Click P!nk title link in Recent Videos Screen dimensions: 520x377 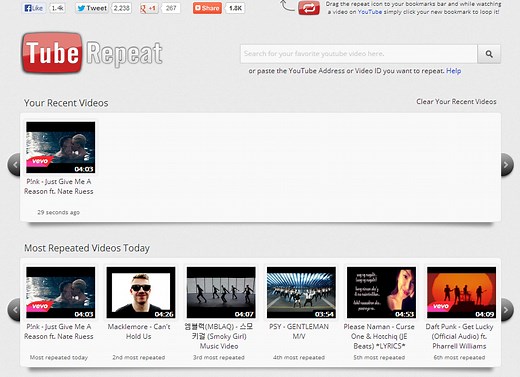tap(59, 186)
